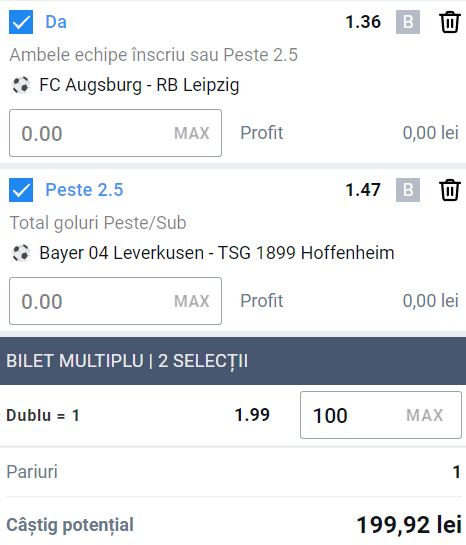This screenshot has width=466, height=545.
Task: Click the FC Augsburg - RB Leipzig match name
Action: pos(139,86)
